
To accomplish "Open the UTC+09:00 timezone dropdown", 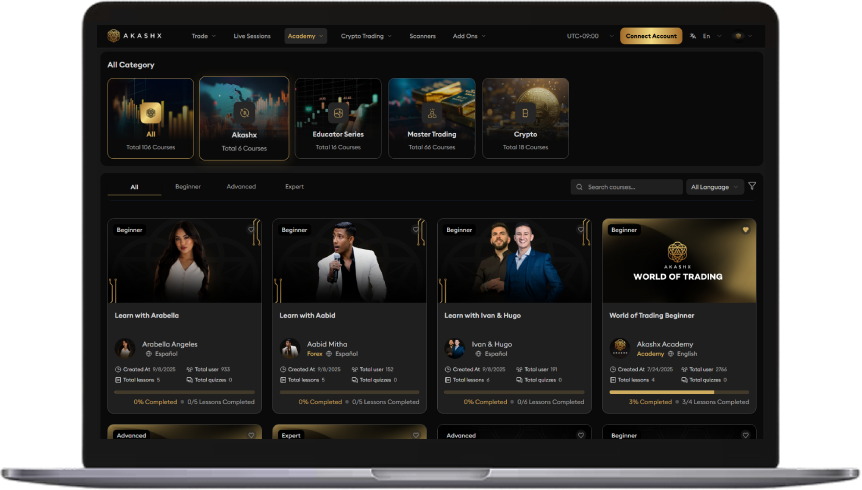I will [587, 36].
